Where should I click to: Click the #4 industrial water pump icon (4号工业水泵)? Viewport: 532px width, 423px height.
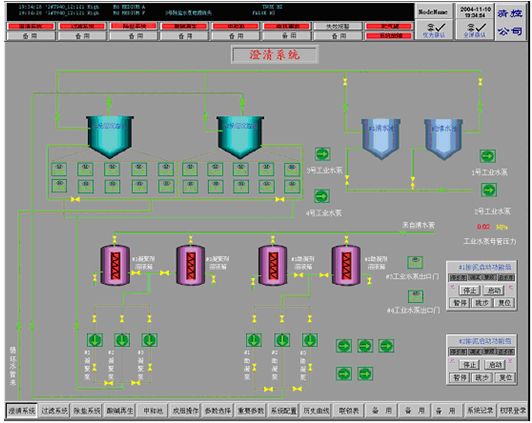coord(322,196)
